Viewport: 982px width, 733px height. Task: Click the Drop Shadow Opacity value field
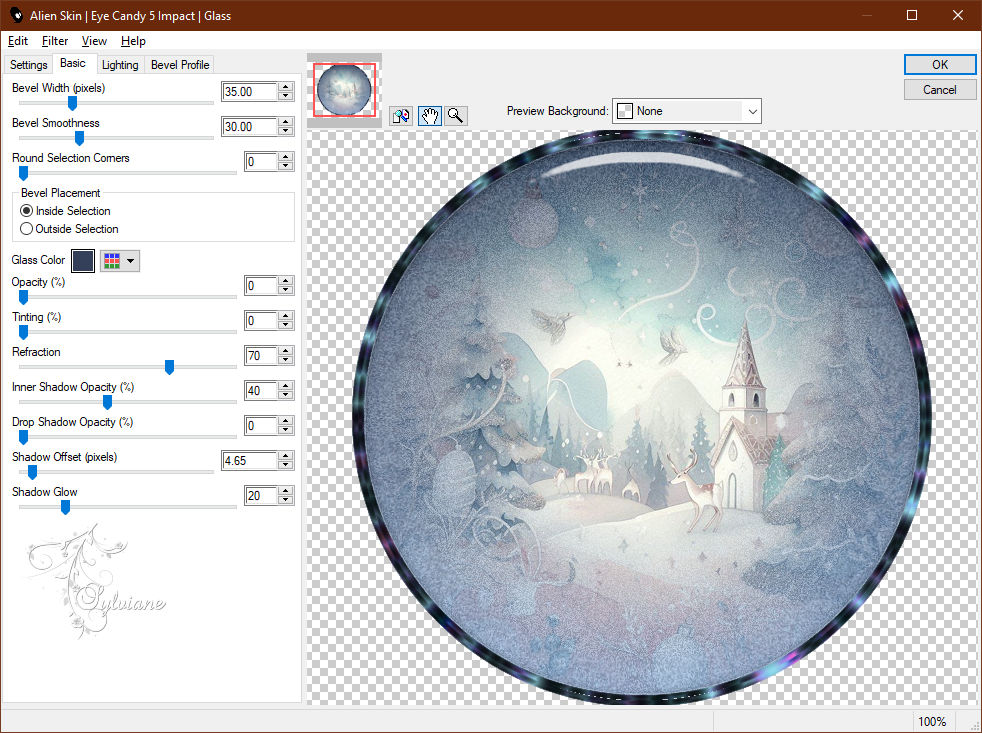pos(261,426)
